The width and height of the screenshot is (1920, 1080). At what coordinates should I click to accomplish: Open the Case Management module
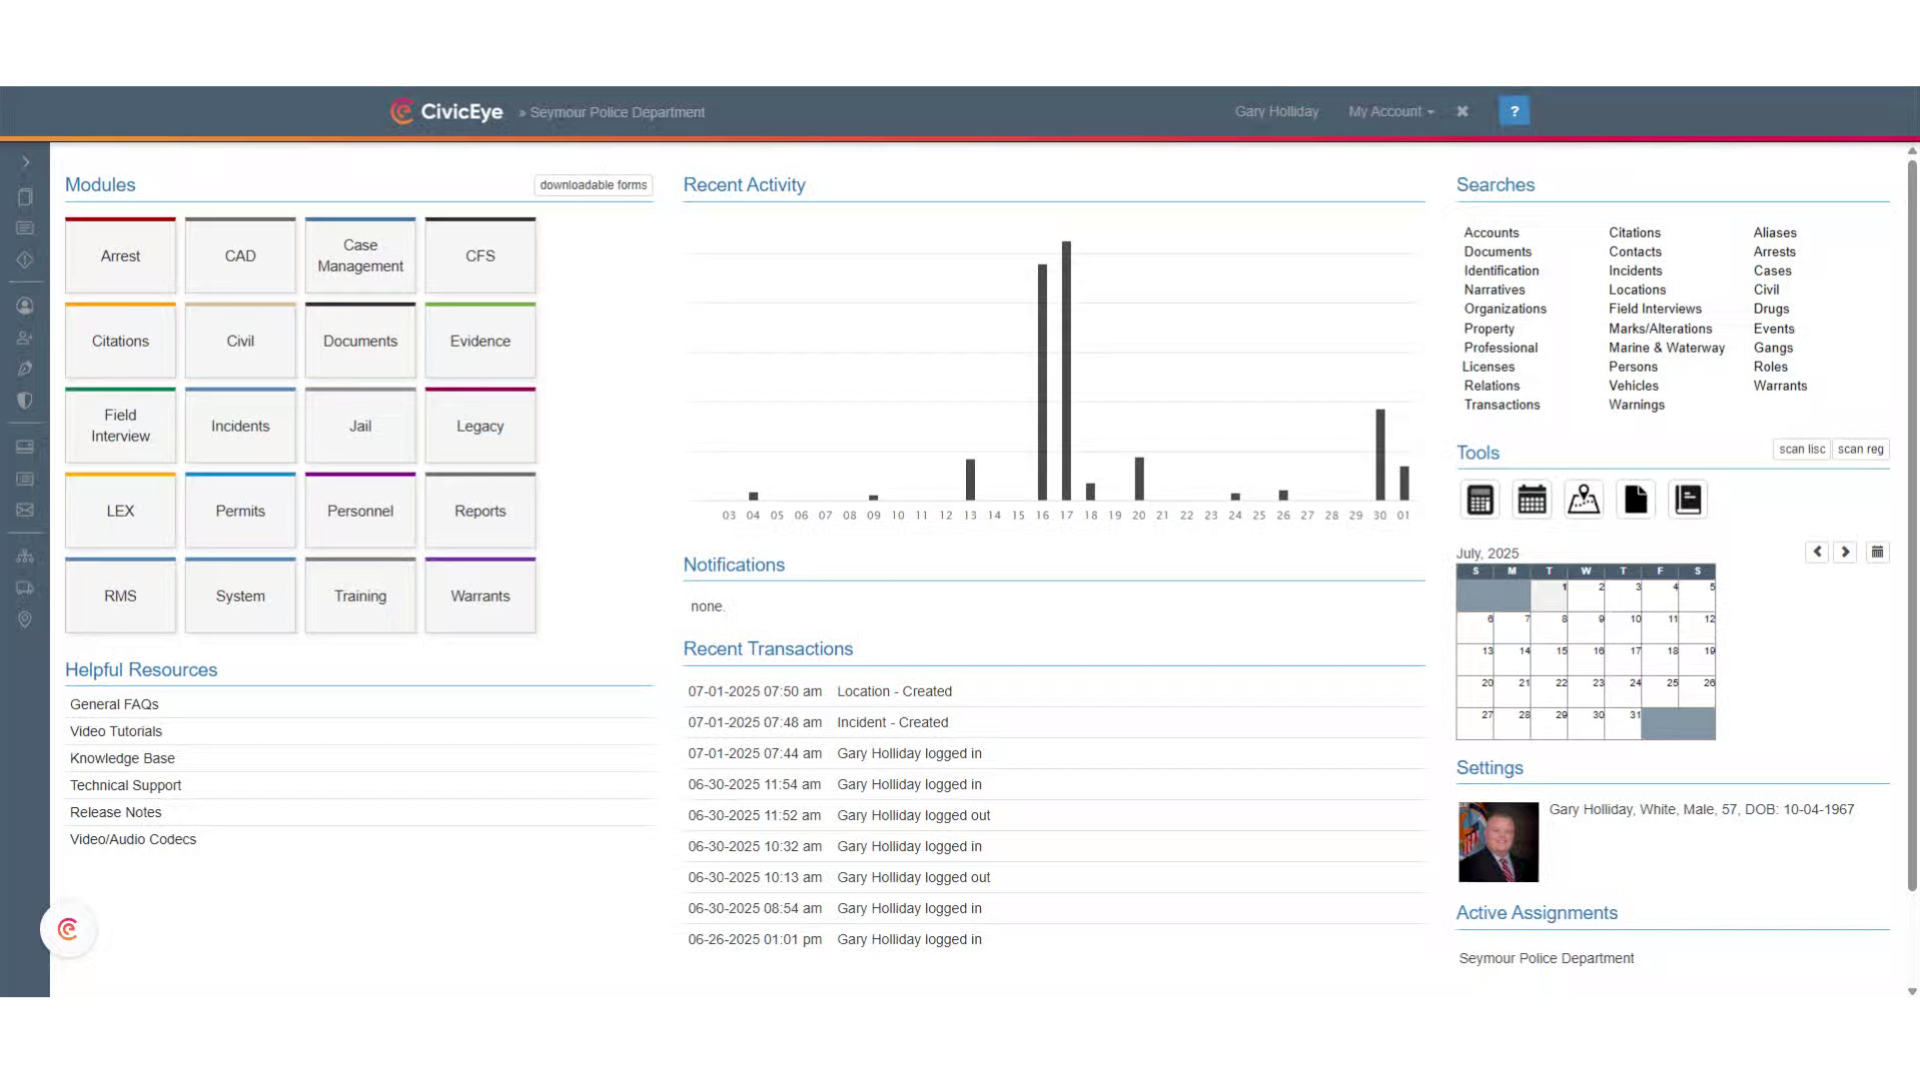tap(360, 255)
